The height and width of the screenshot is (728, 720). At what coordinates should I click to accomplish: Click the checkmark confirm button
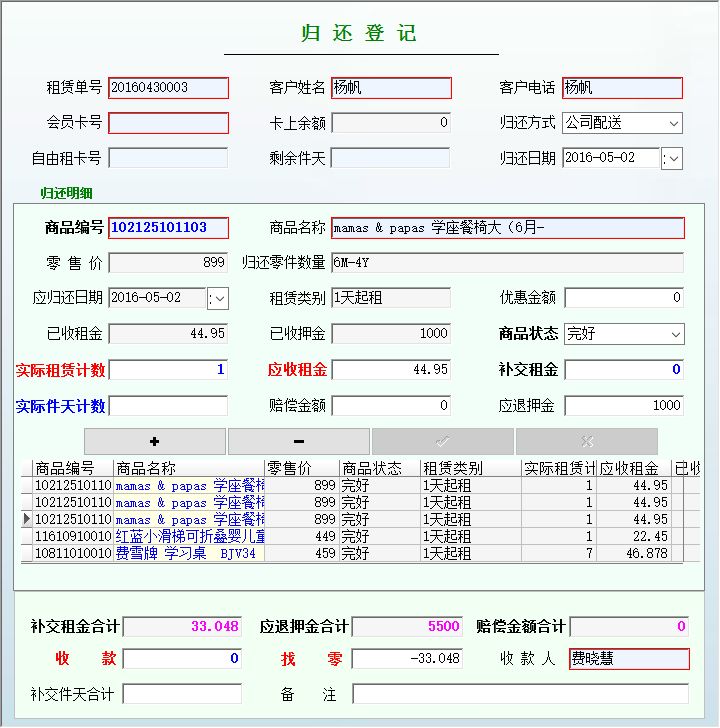click(443, 441)
